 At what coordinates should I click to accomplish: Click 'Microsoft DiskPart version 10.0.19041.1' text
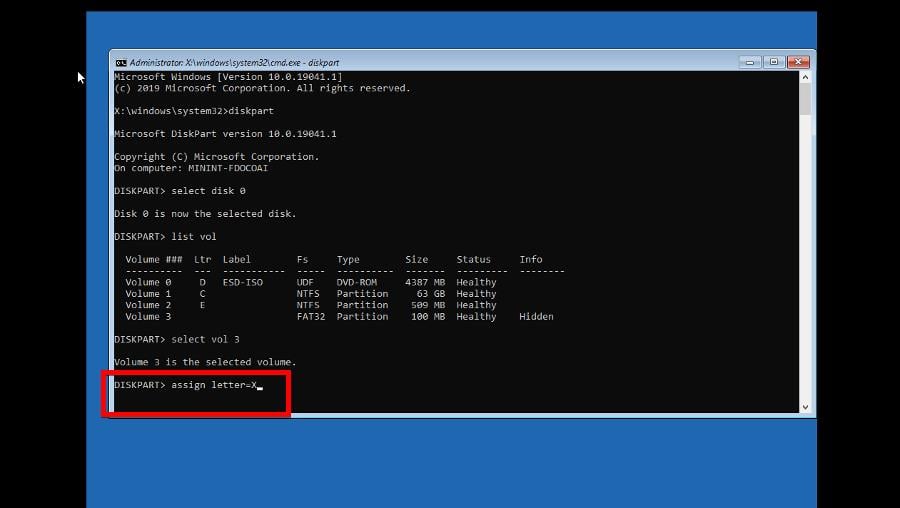coord(225,134)
